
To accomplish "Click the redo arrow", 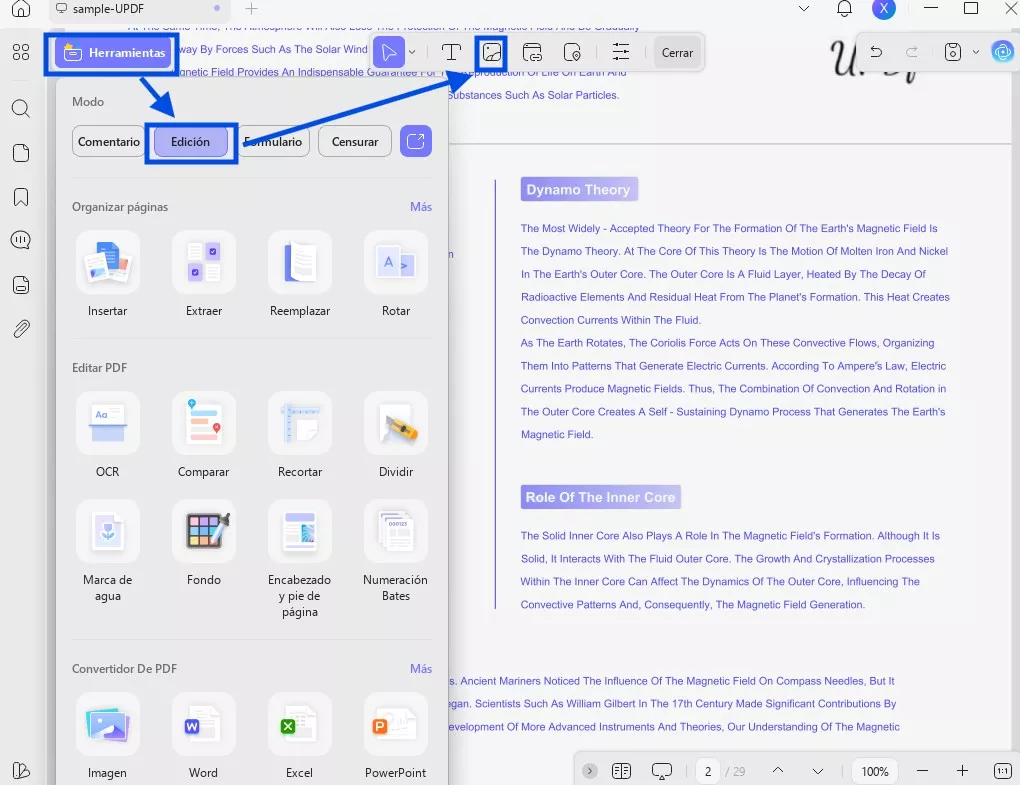I will point(912,52).
